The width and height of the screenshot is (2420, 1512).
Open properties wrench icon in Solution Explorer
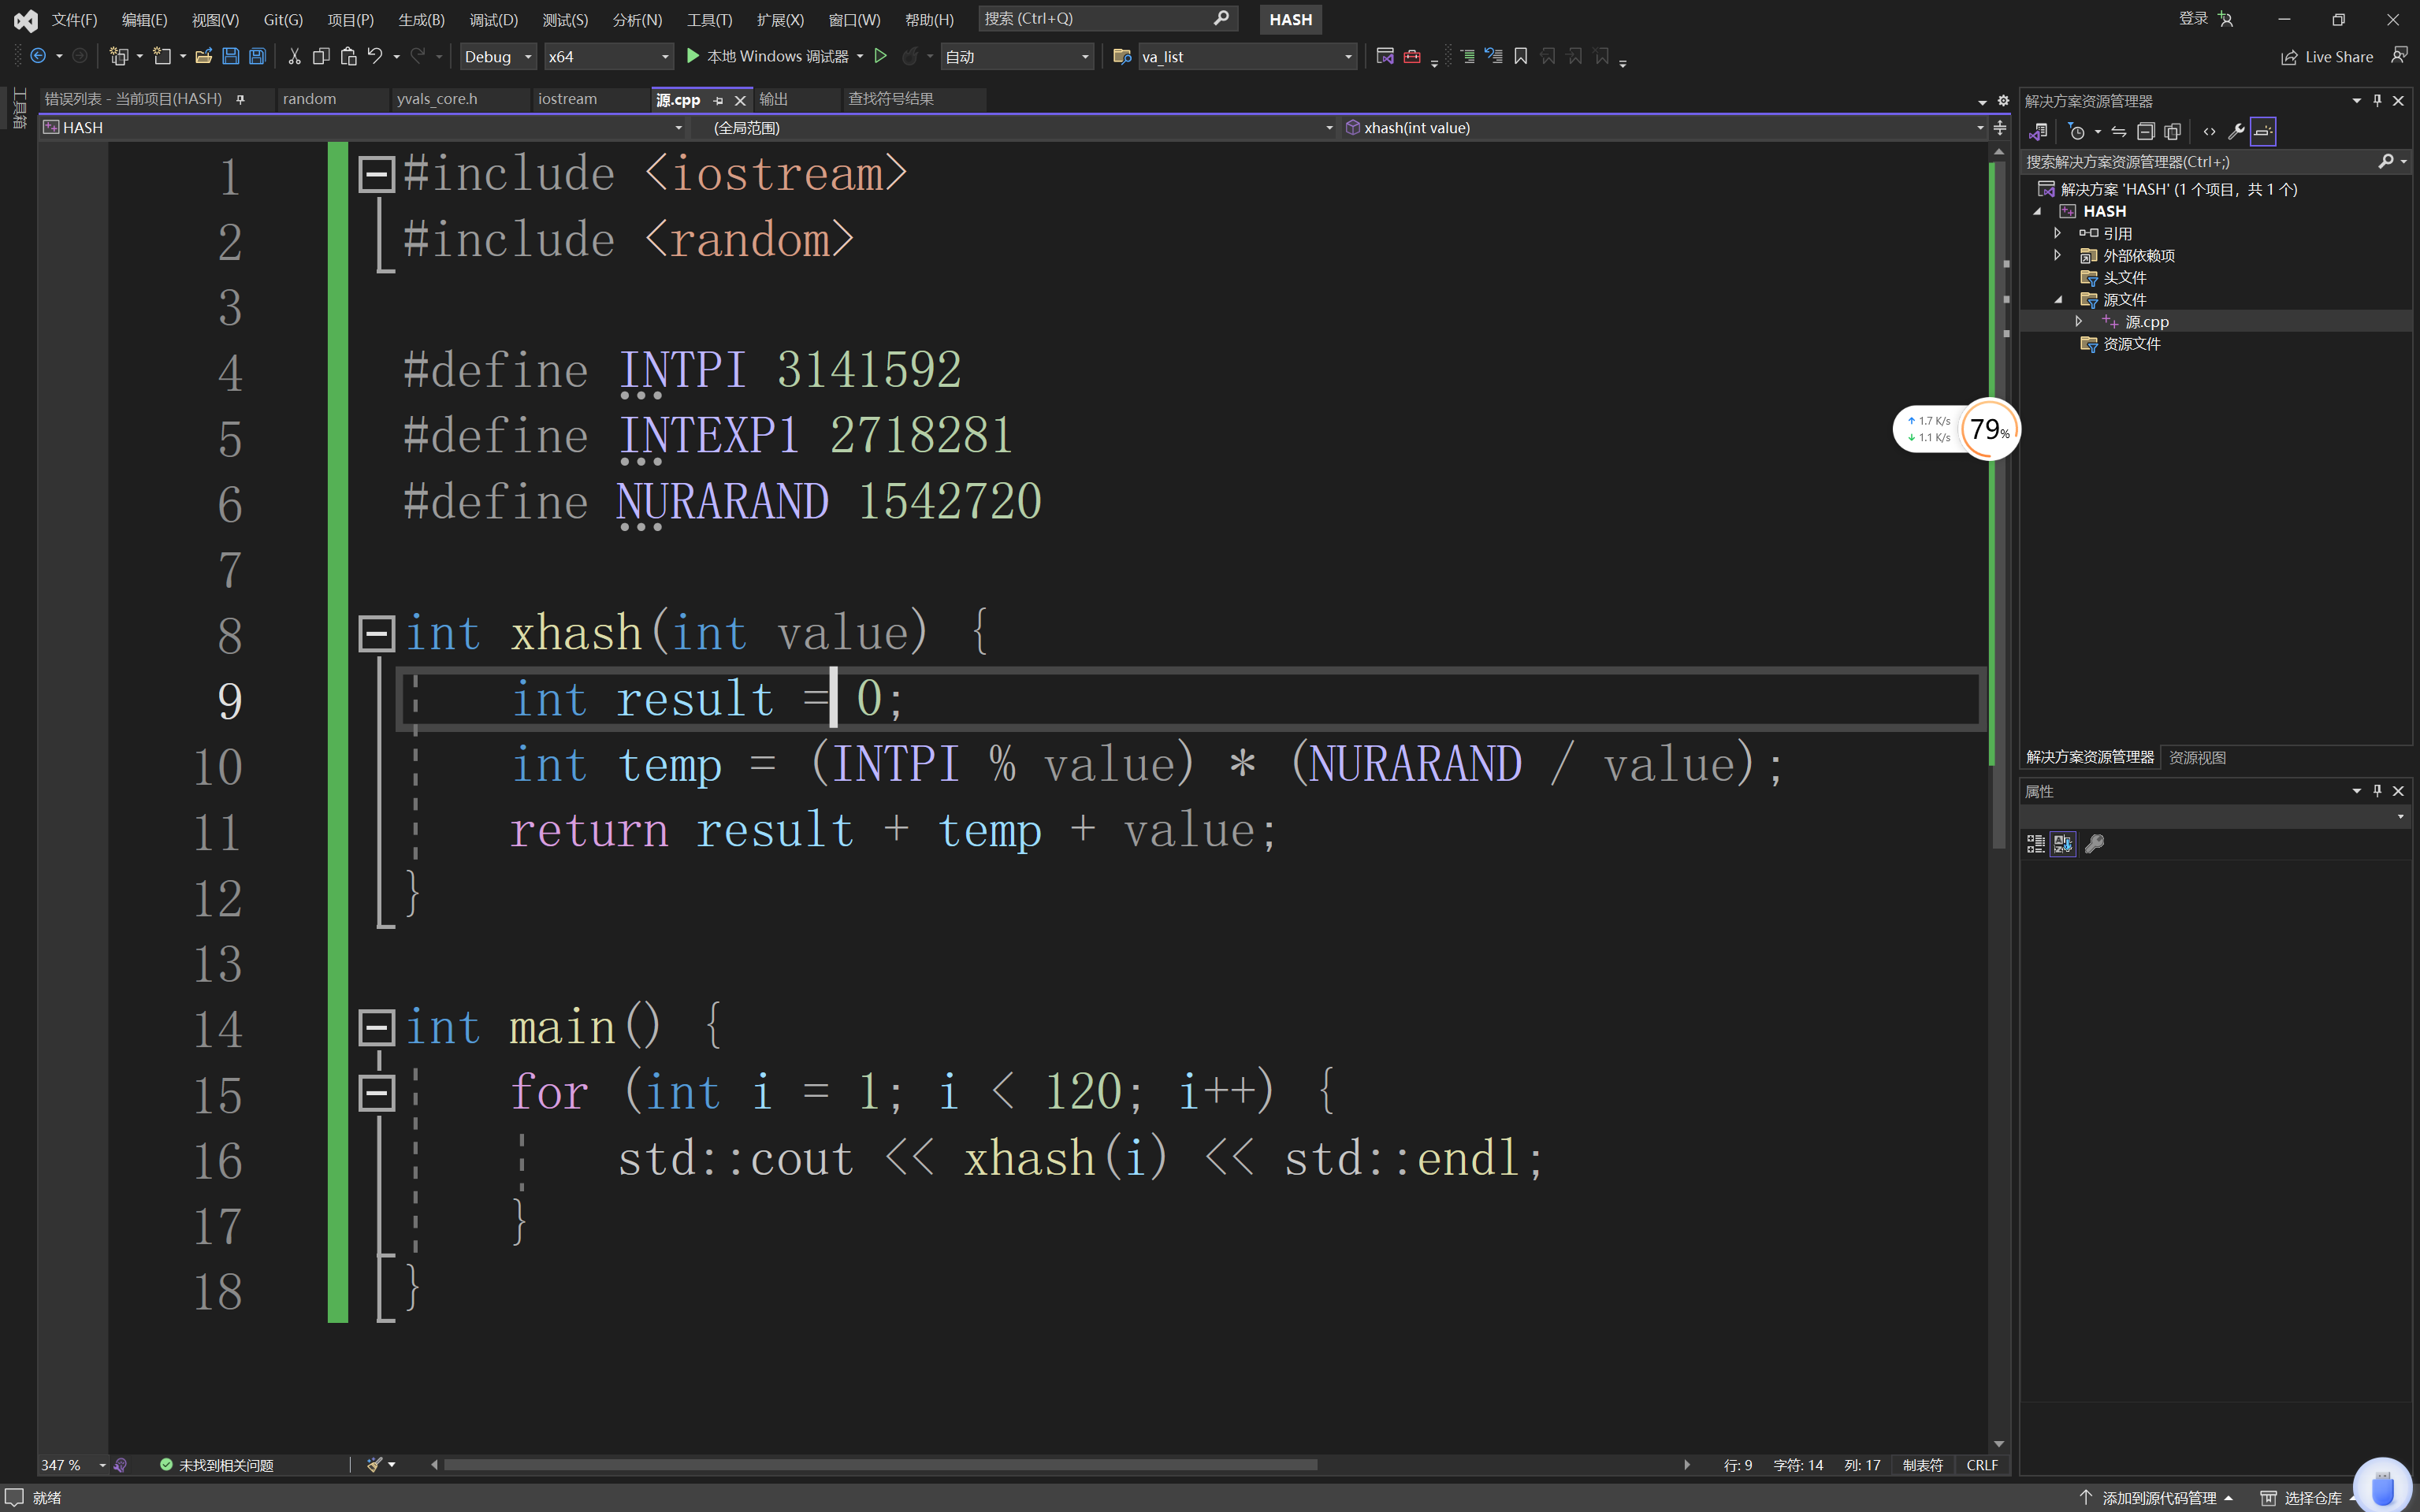click(2236, 131)
